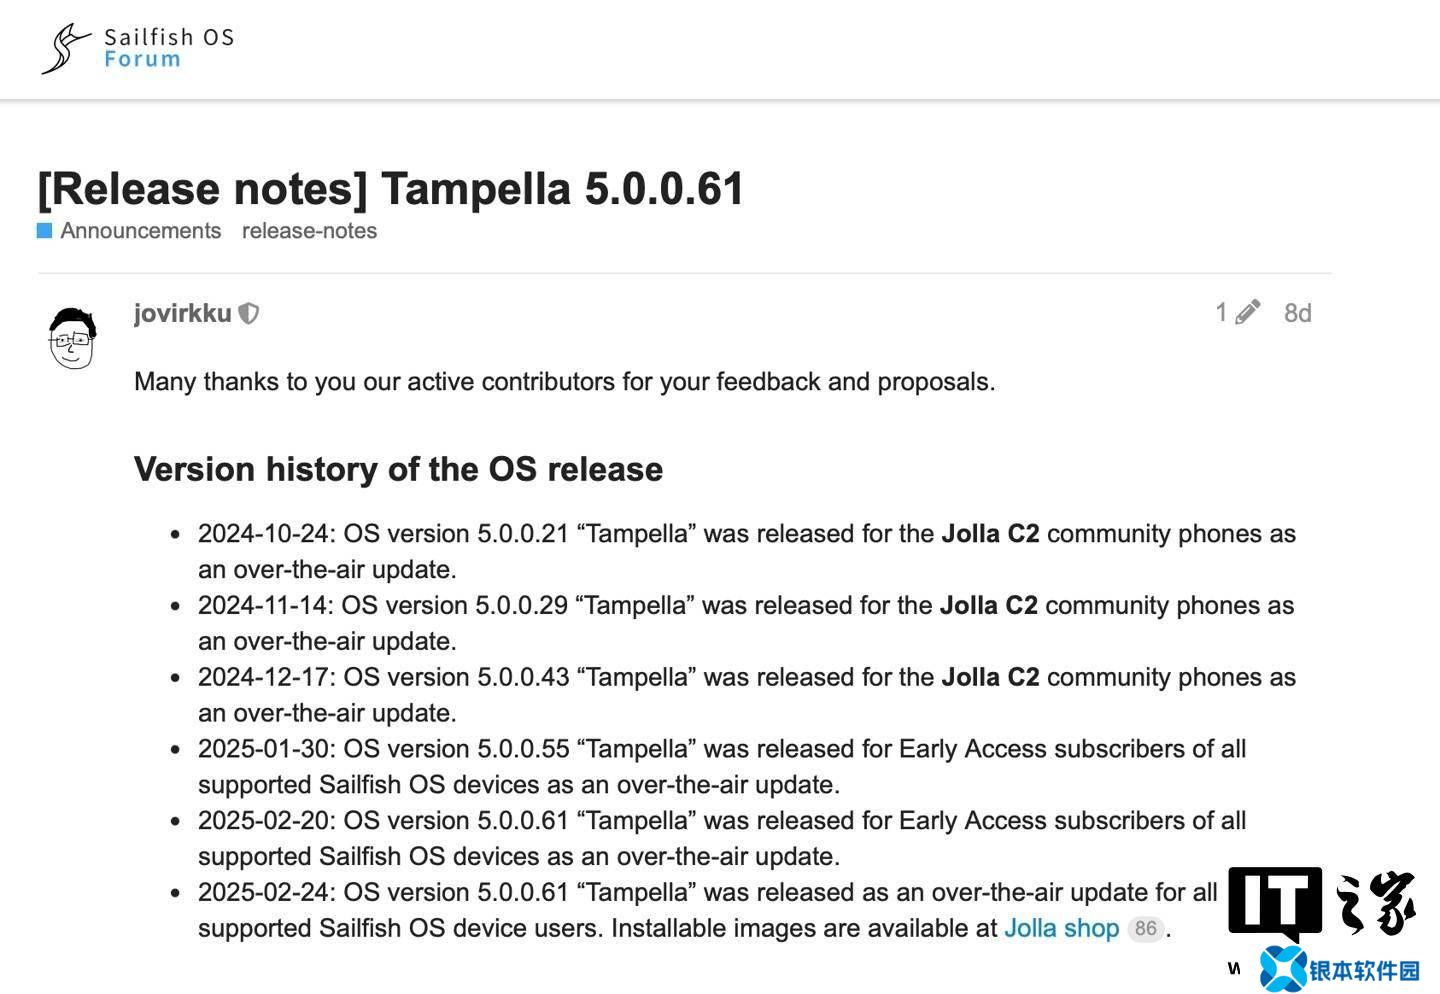Click the IT之家 watermark logo
Viewport: 1440px width, 994px height.
point(1322,902)
